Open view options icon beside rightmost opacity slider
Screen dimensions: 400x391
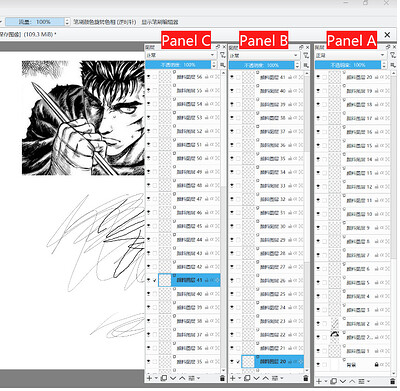point(393,65)
